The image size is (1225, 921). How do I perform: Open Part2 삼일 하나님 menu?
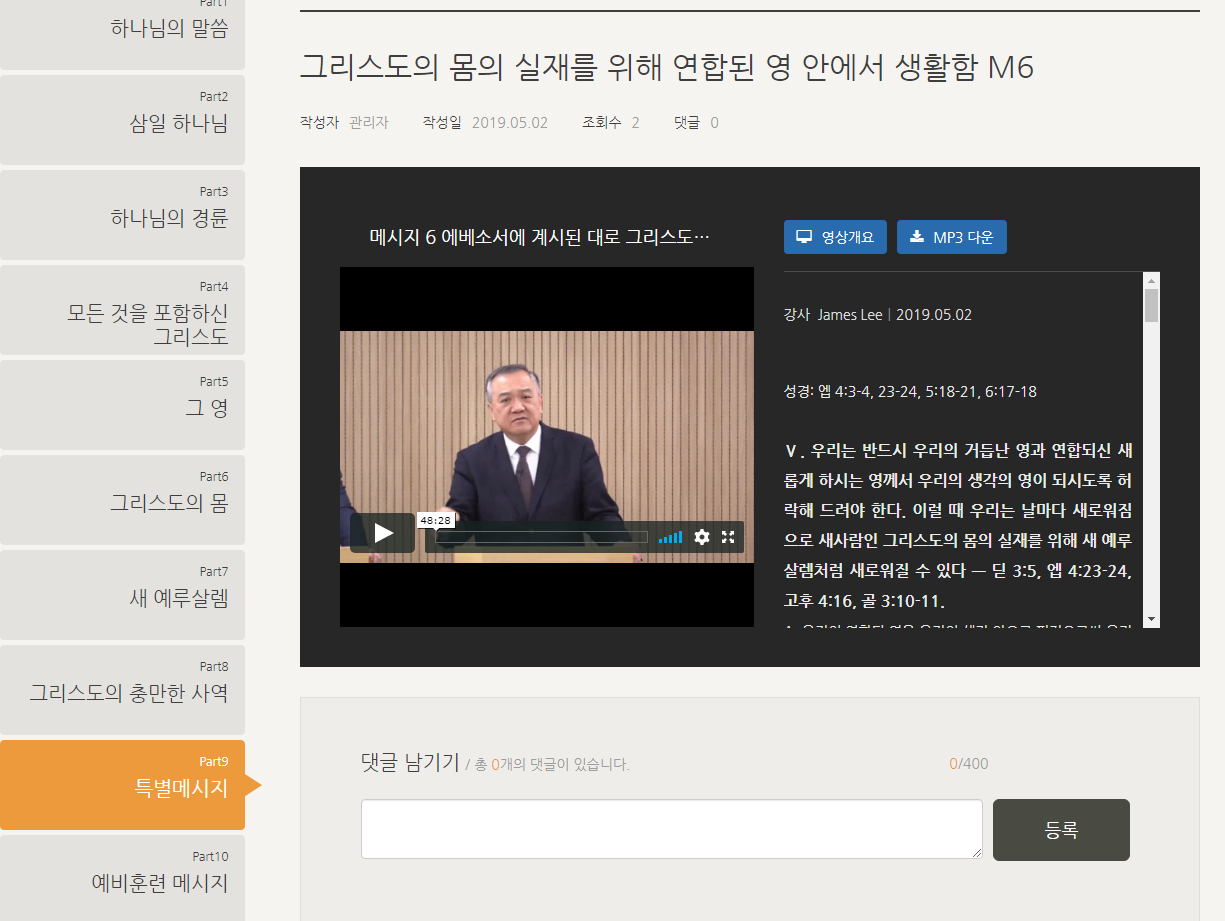coord(122,119)
